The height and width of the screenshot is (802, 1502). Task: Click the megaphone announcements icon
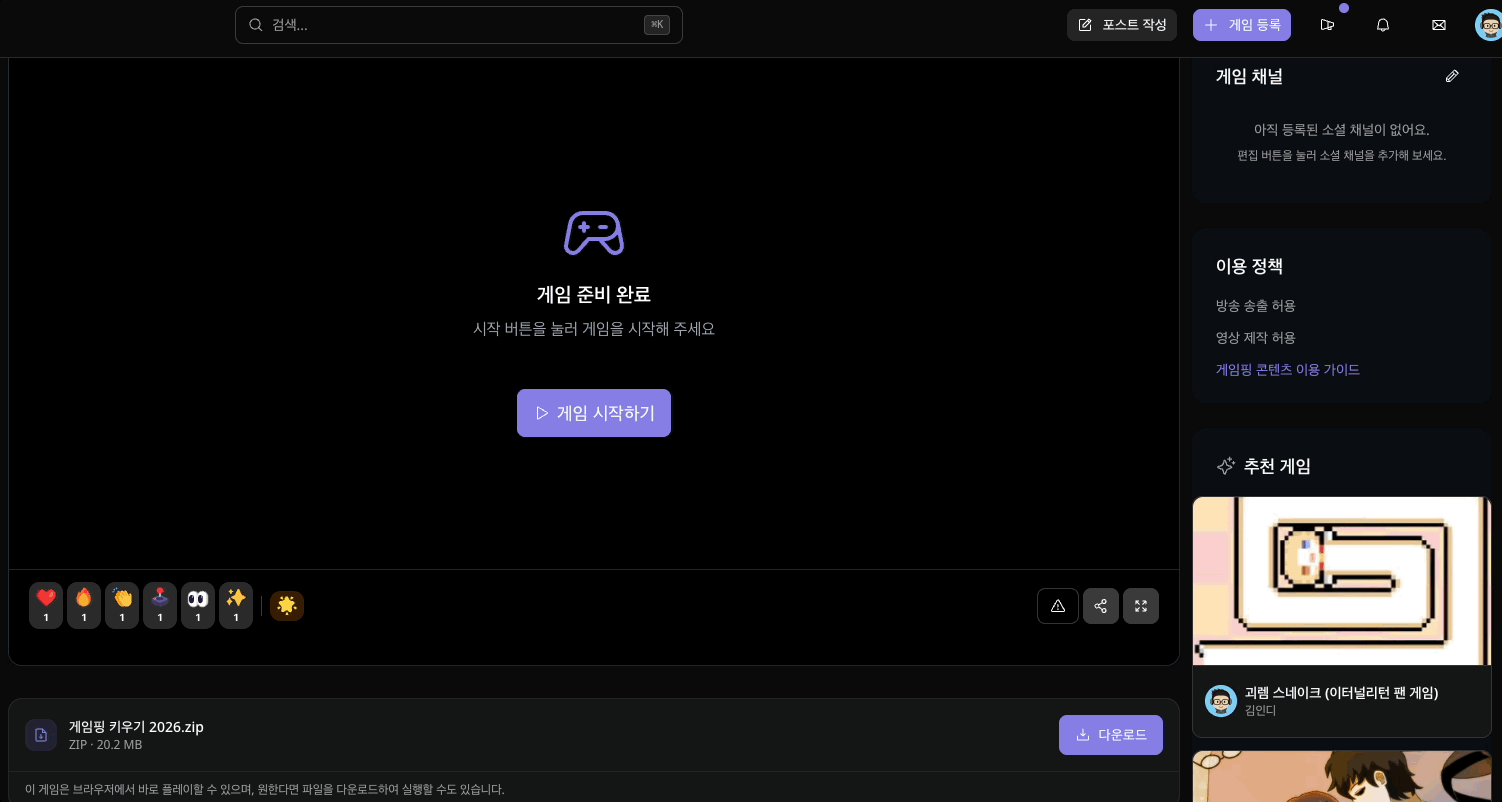click(x=1327, y=25)
